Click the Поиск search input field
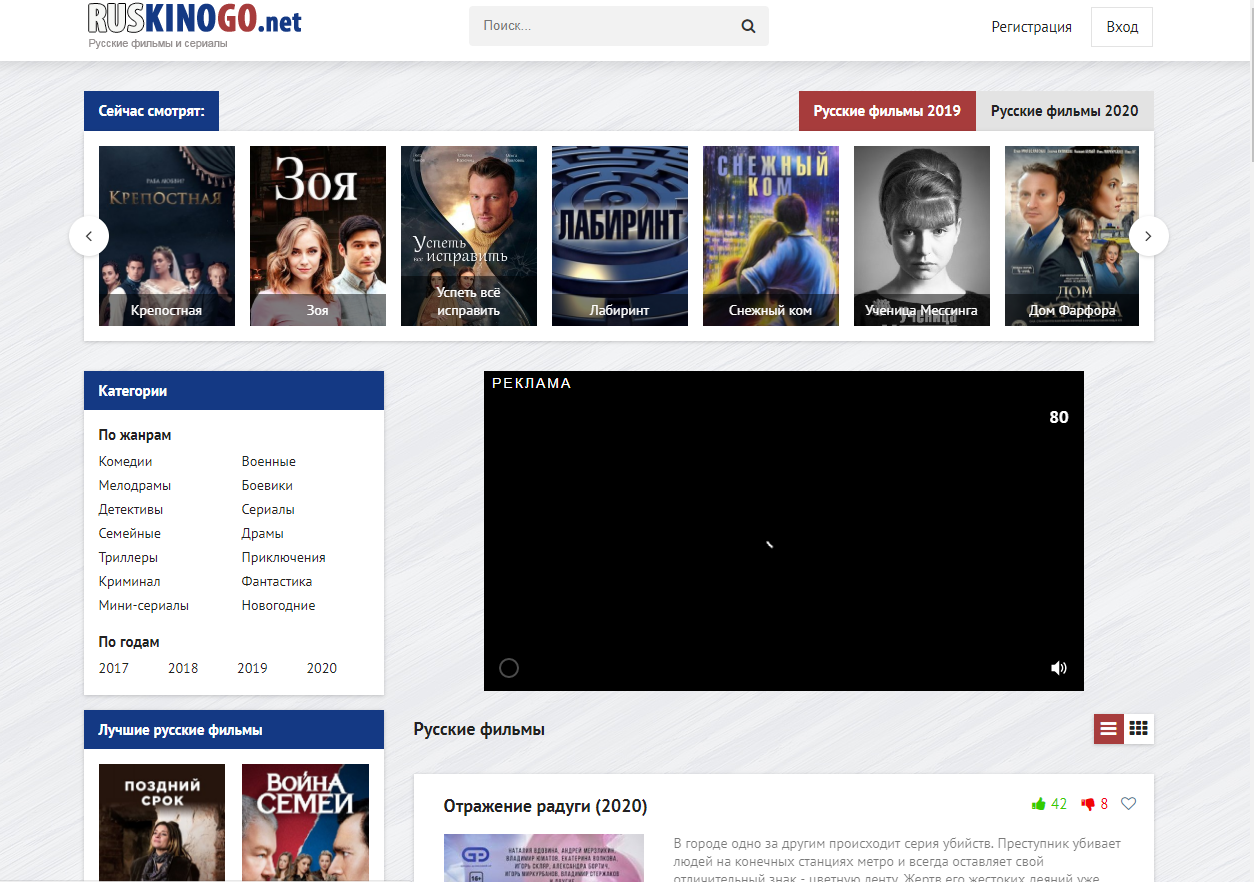Image resolution: width=1254 pixels, height=882 pixels. 600,27
